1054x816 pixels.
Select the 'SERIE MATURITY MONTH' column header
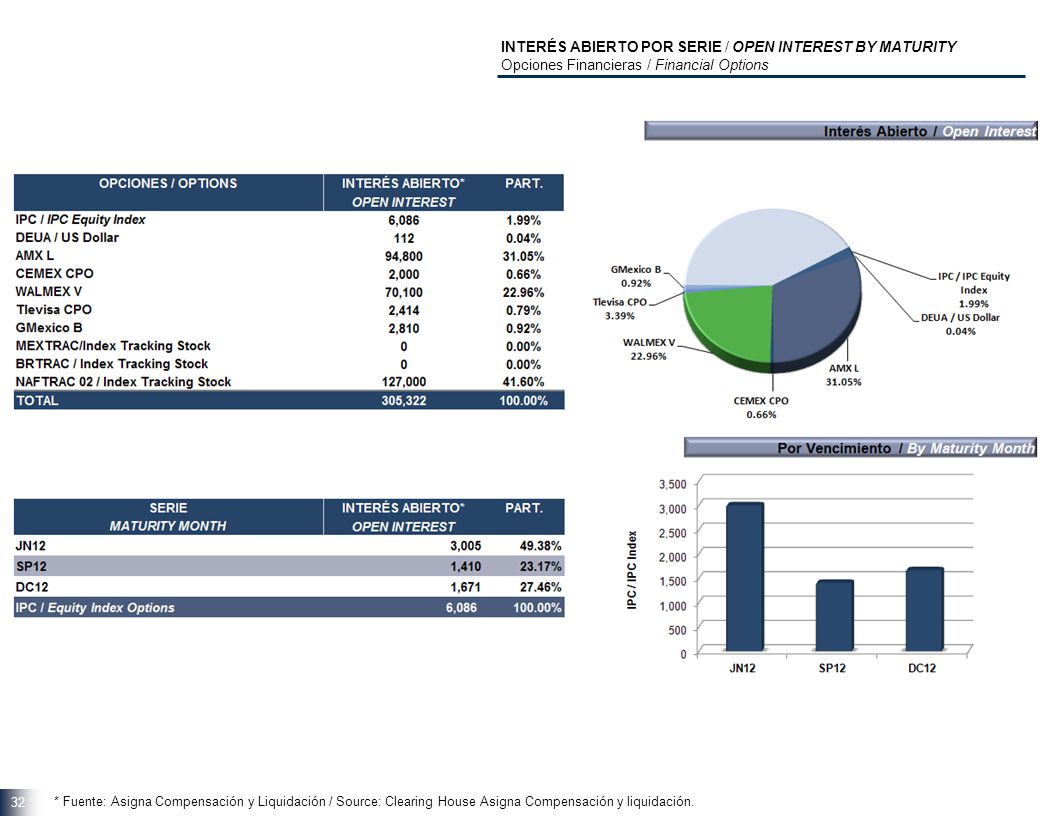pos(168,517)
